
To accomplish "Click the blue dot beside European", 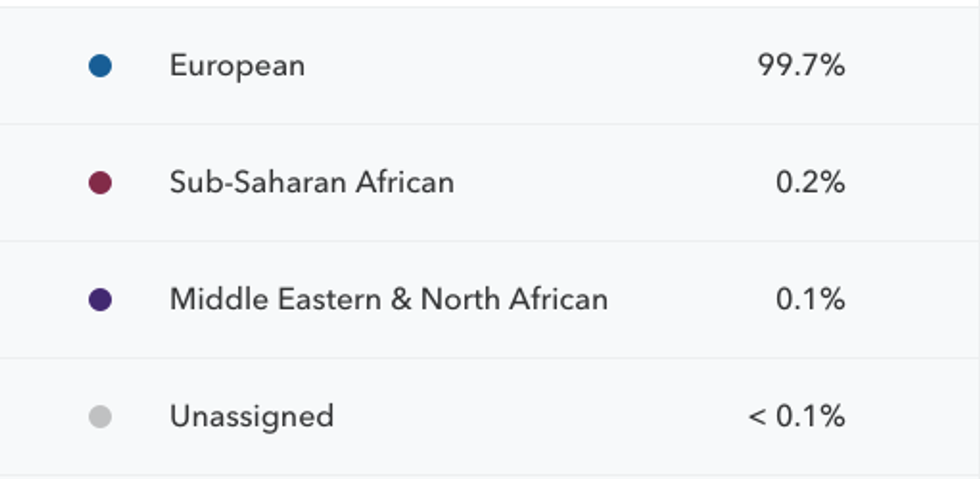I will 100,66.
